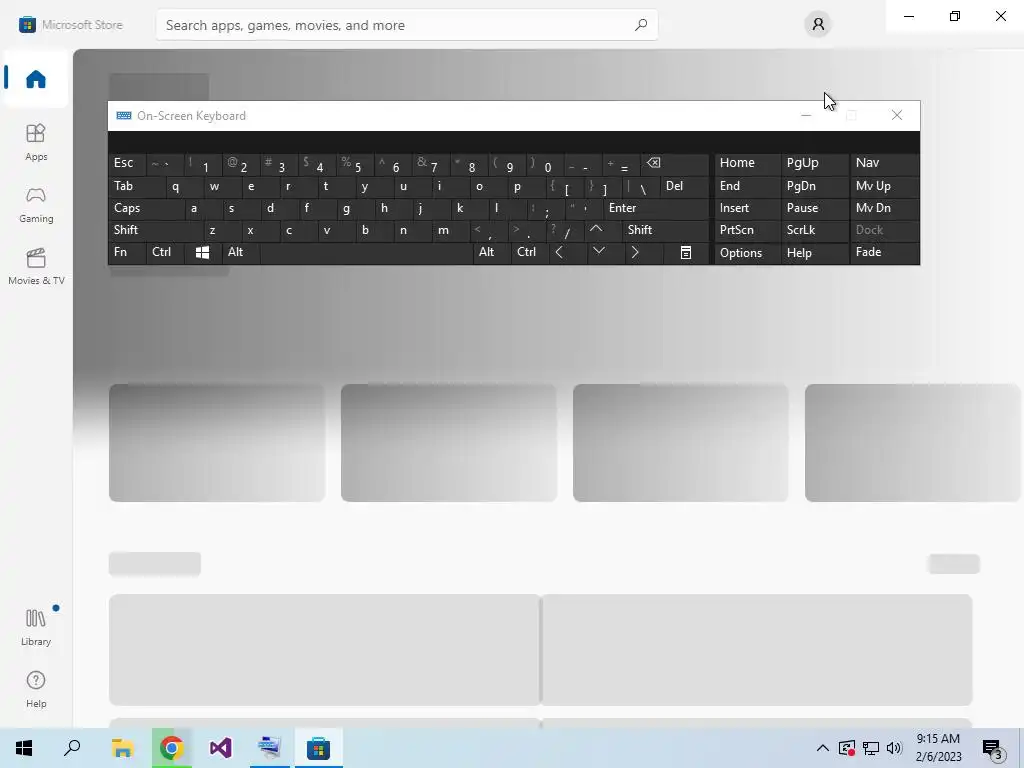
Task: Click the PgDn key
Action: (814, 186)
